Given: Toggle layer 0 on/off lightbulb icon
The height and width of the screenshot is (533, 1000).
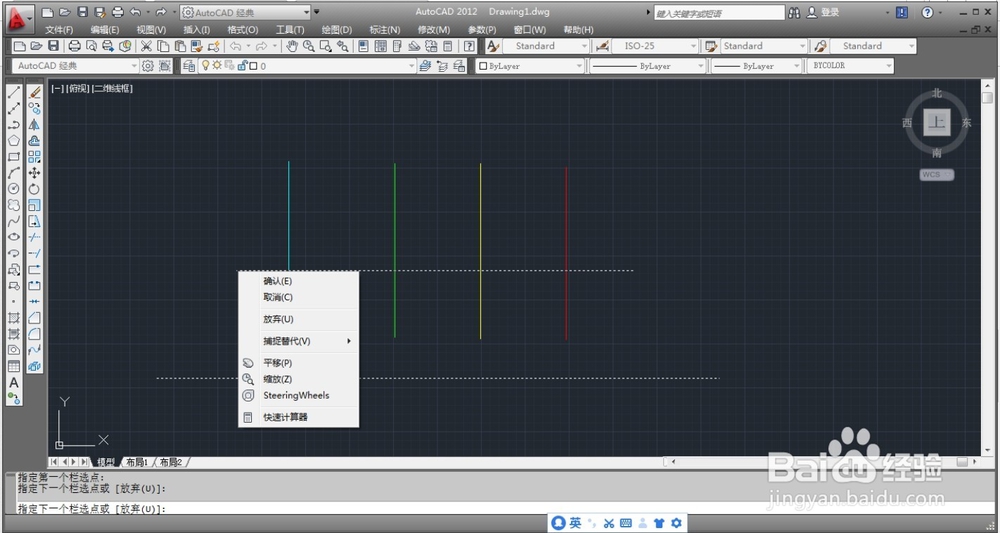Looking at the screenshot, I should pos(205,65).
